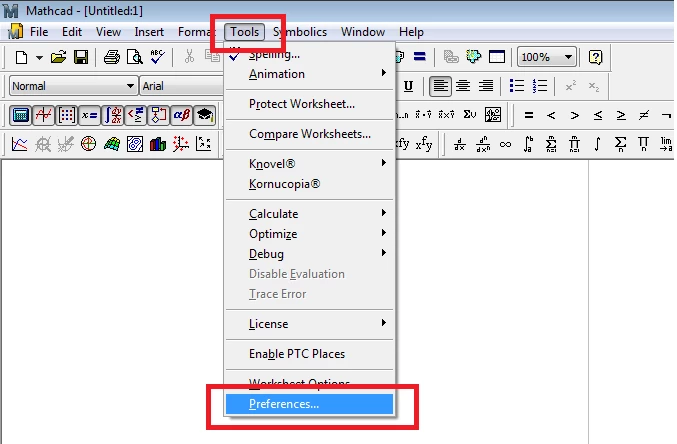This screenshot has width=677, height=444.
Task: Run spell check via the ABC checkmark icon
Action: pos(158,57)
